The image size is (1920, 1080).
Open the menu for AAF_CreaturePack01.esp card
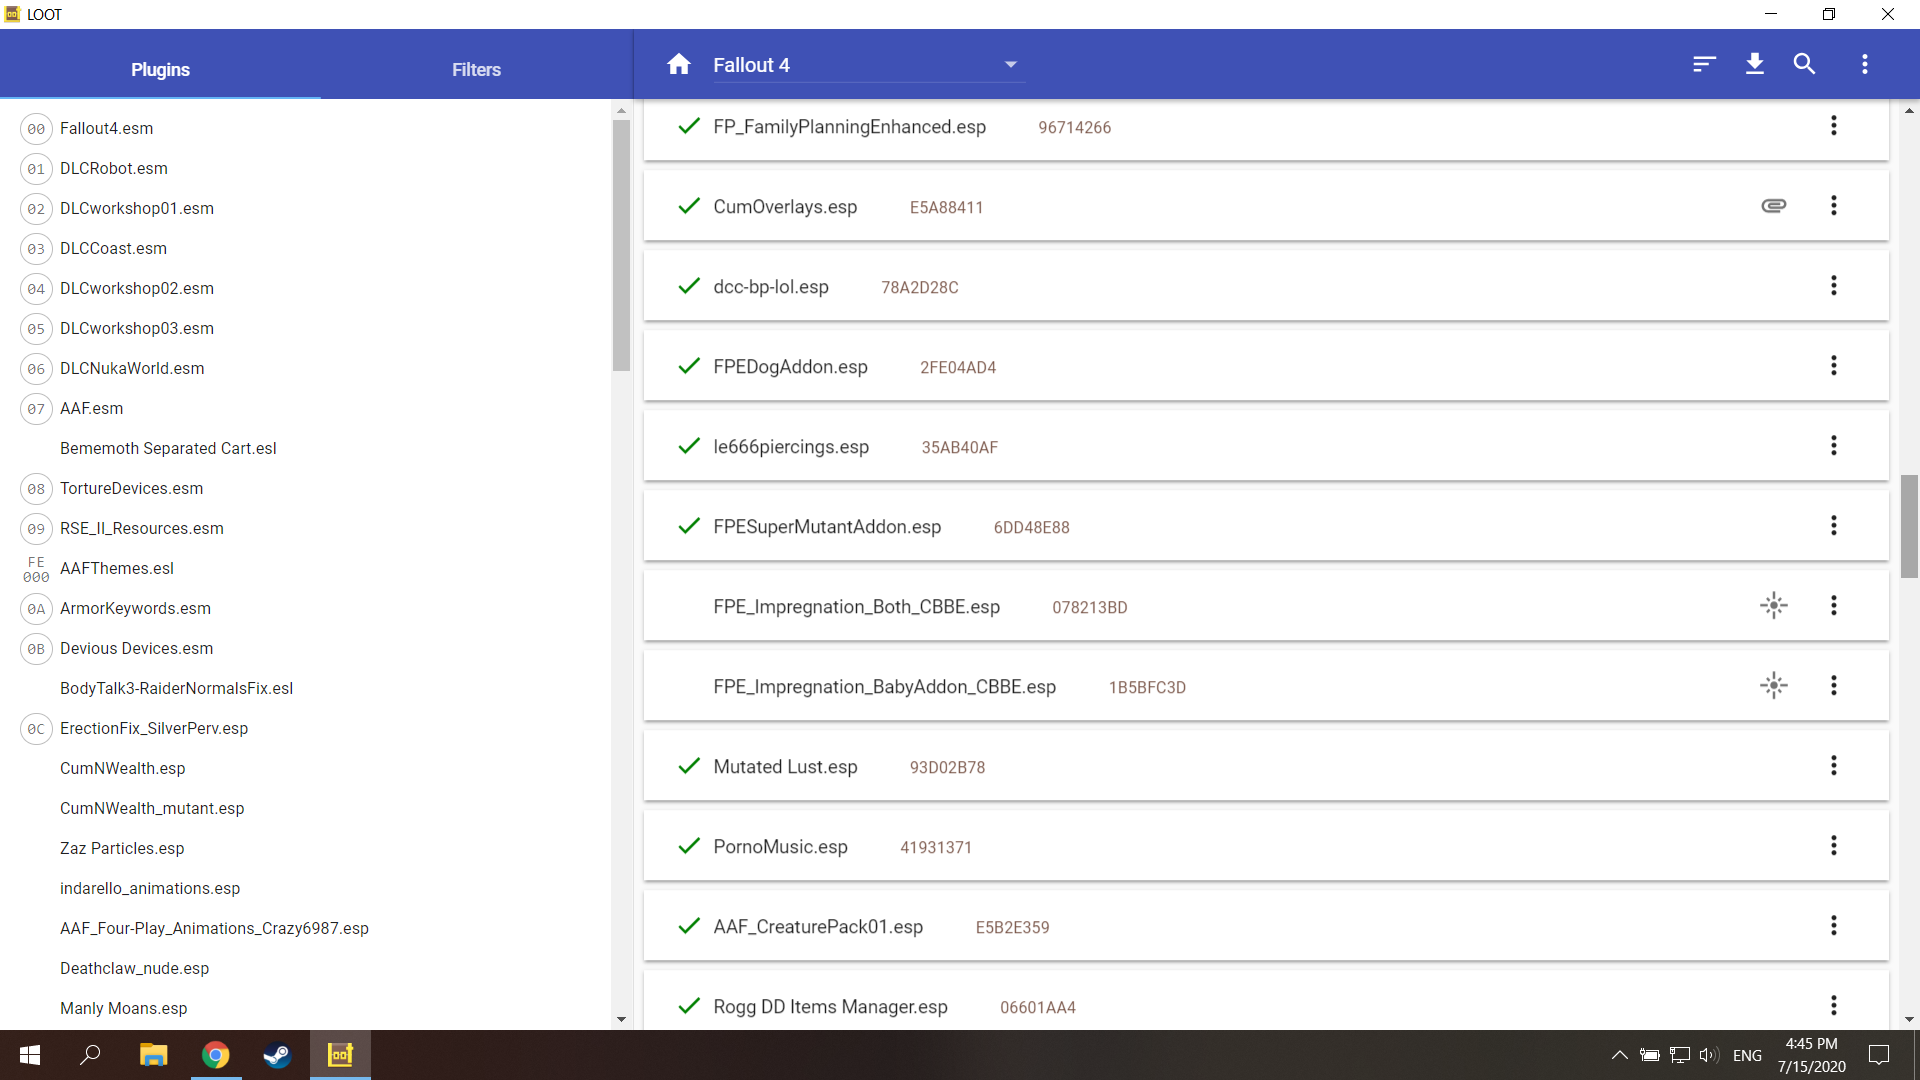(1833, 926)
